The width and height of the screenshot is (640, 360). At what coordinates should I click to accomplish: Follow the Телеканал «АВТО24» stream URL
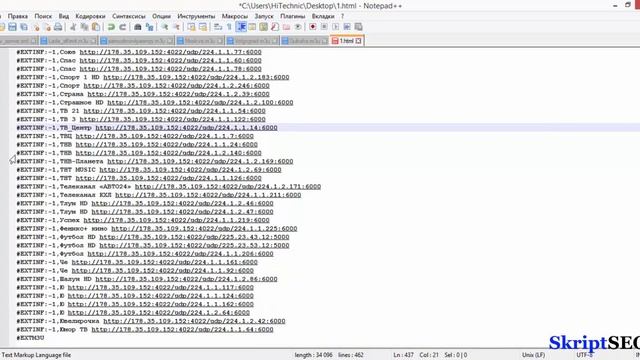pyautogui.click(x=228, y=187)
